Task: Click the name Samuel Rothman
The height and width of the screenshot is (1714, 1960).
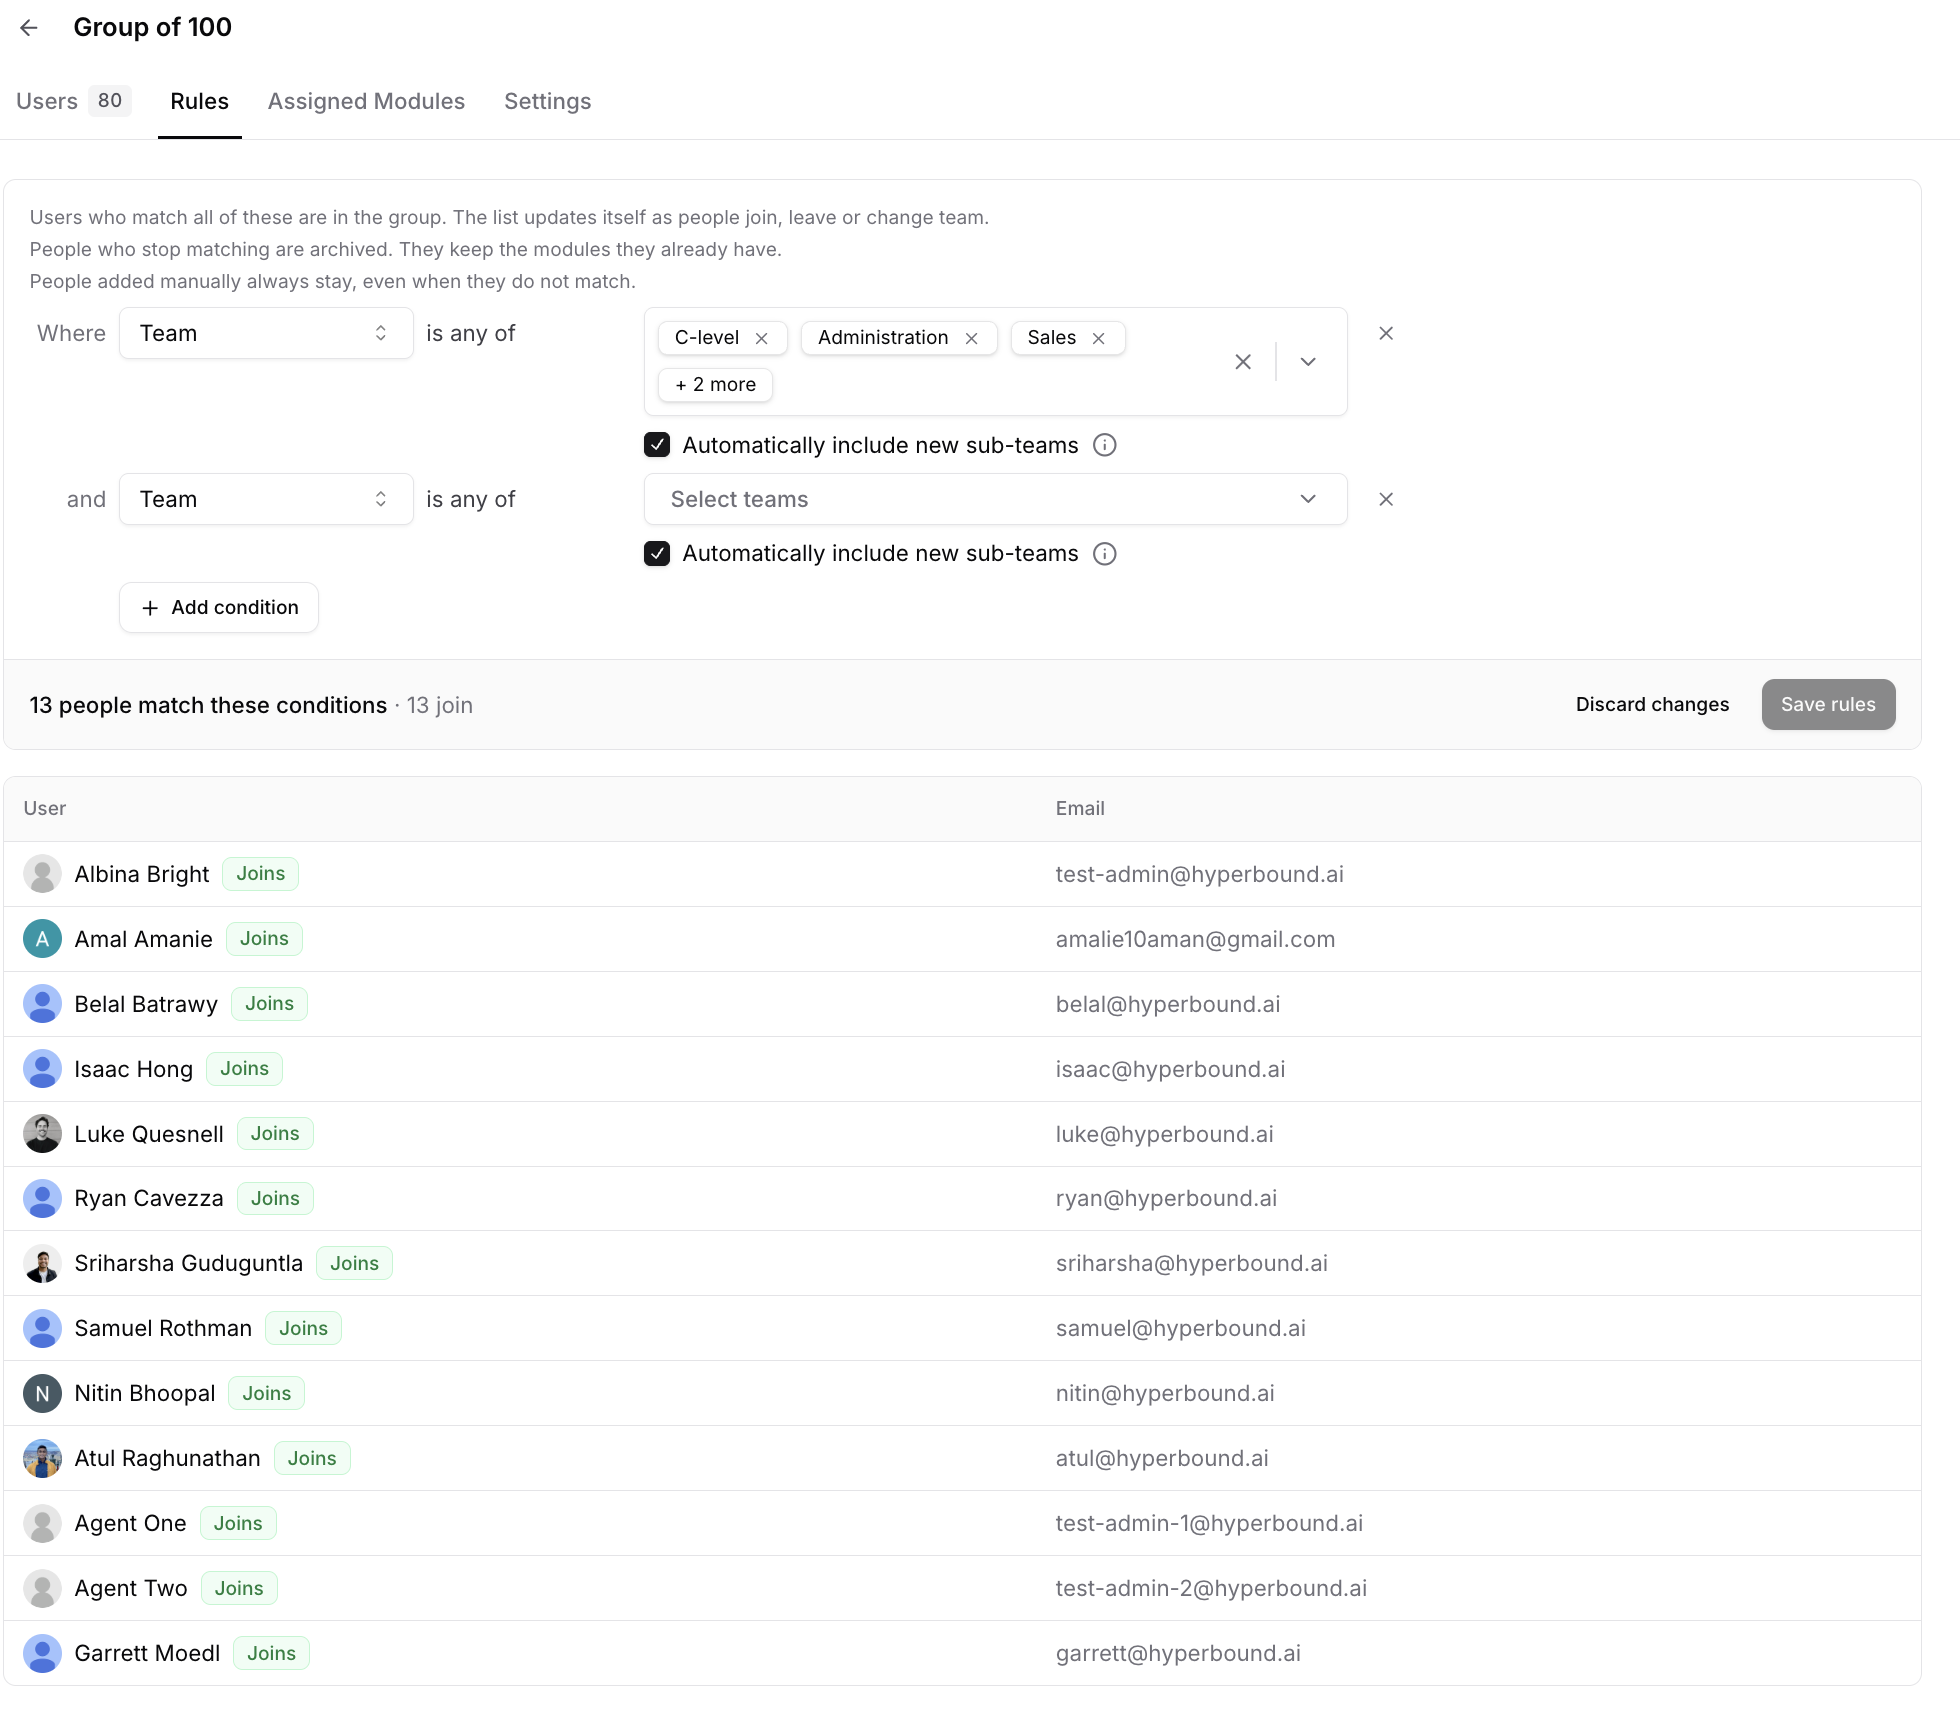Action: click(163, 1329)
